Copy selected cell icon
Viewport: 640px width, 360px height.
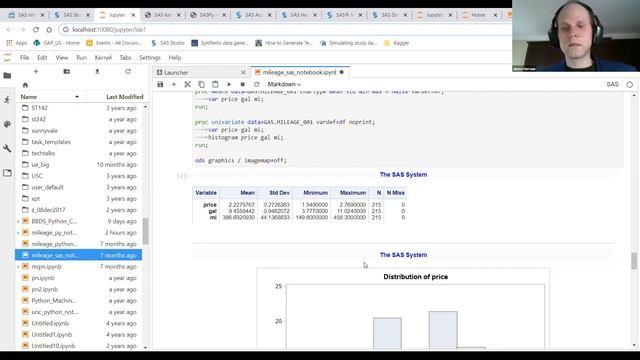click(201, 84)
